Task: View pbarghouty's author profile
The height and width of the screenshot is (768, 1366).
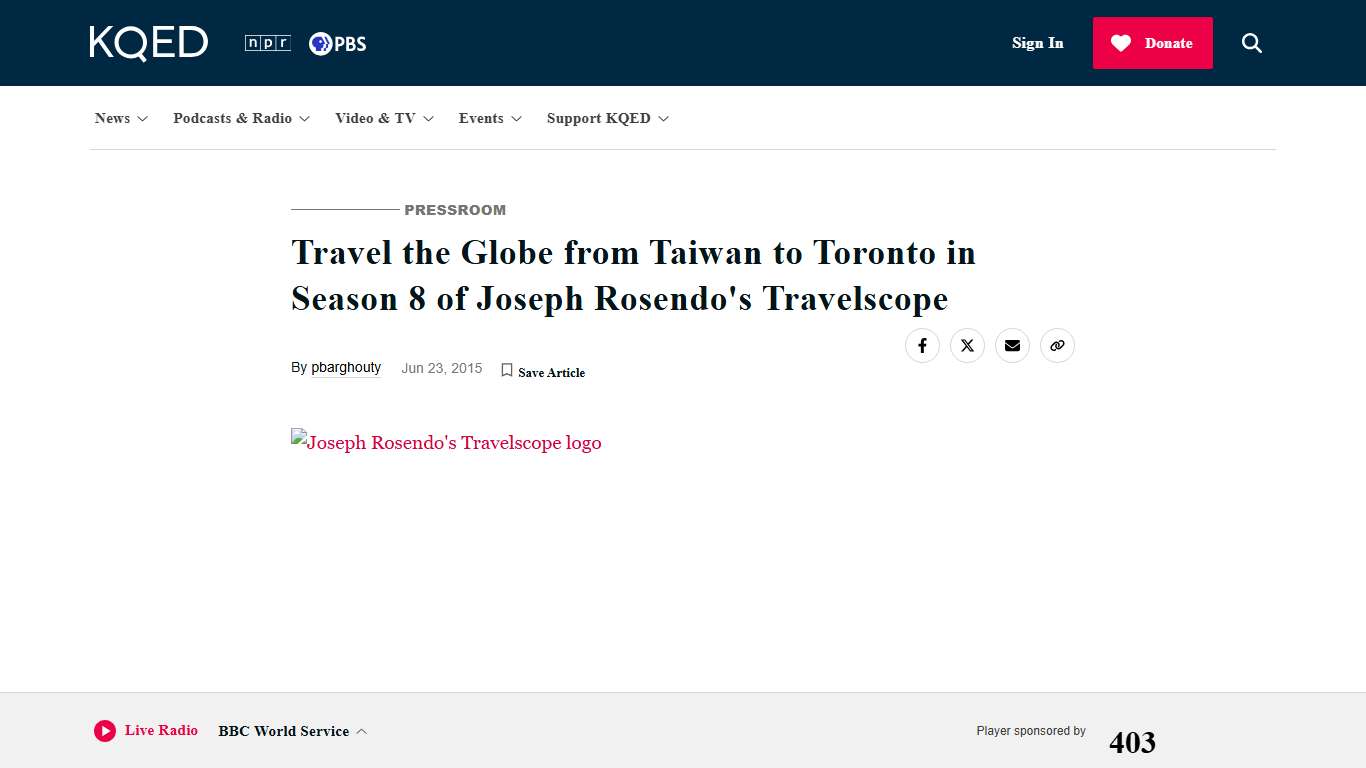Action: coord(346,368)
